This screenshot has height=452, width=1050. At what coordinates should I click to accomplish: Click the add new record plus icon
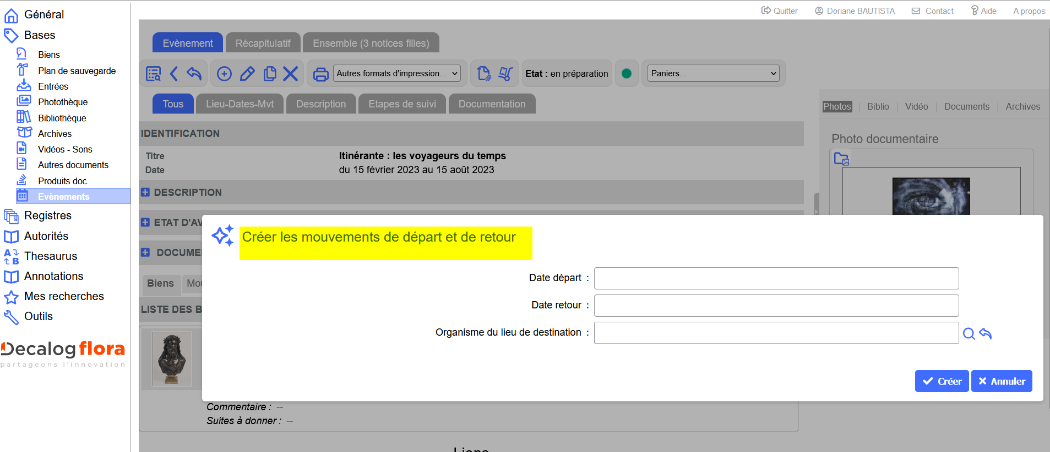[224, 73]
